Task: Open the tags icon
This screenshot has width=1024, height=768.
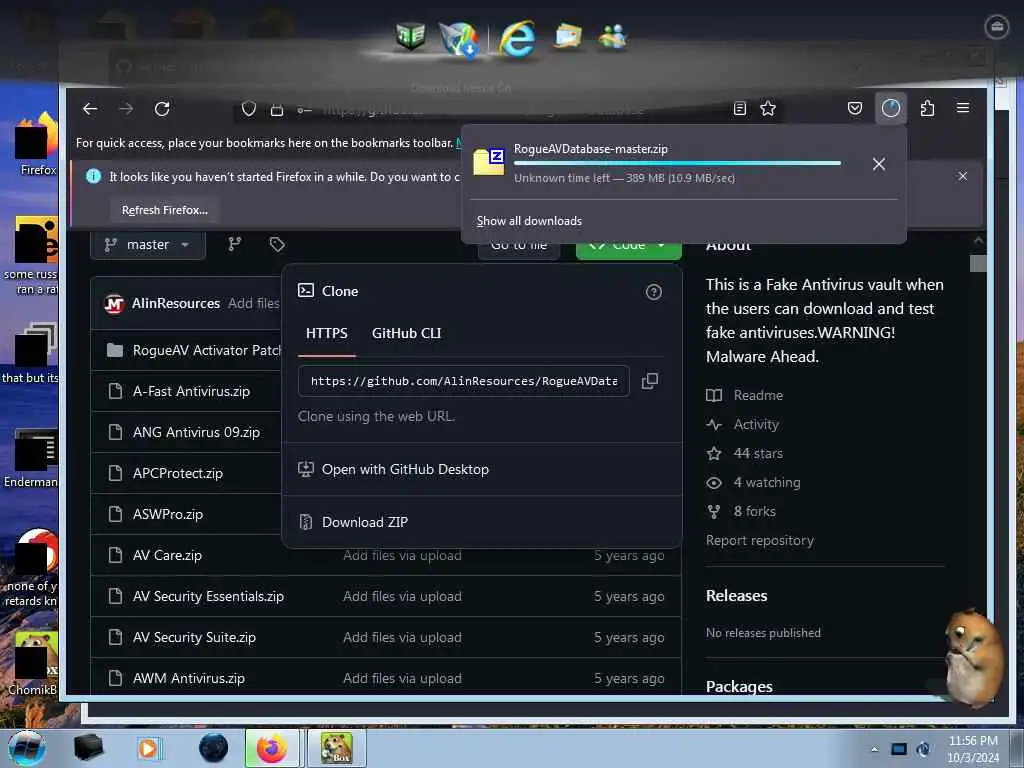Action: coord(277,244)
